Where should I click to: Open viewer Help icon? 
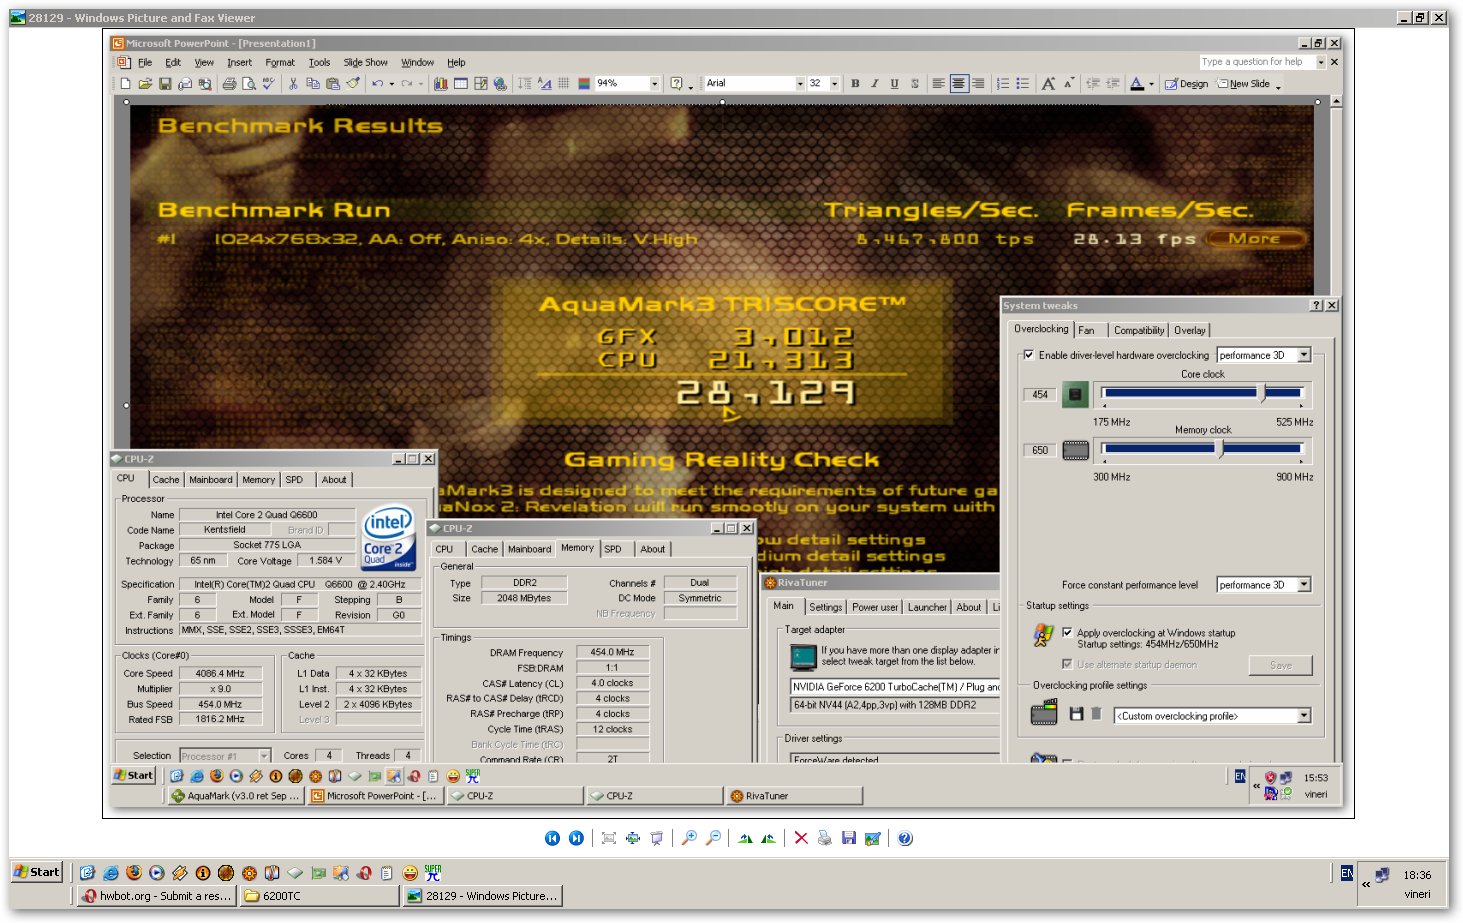coord(905,838)
